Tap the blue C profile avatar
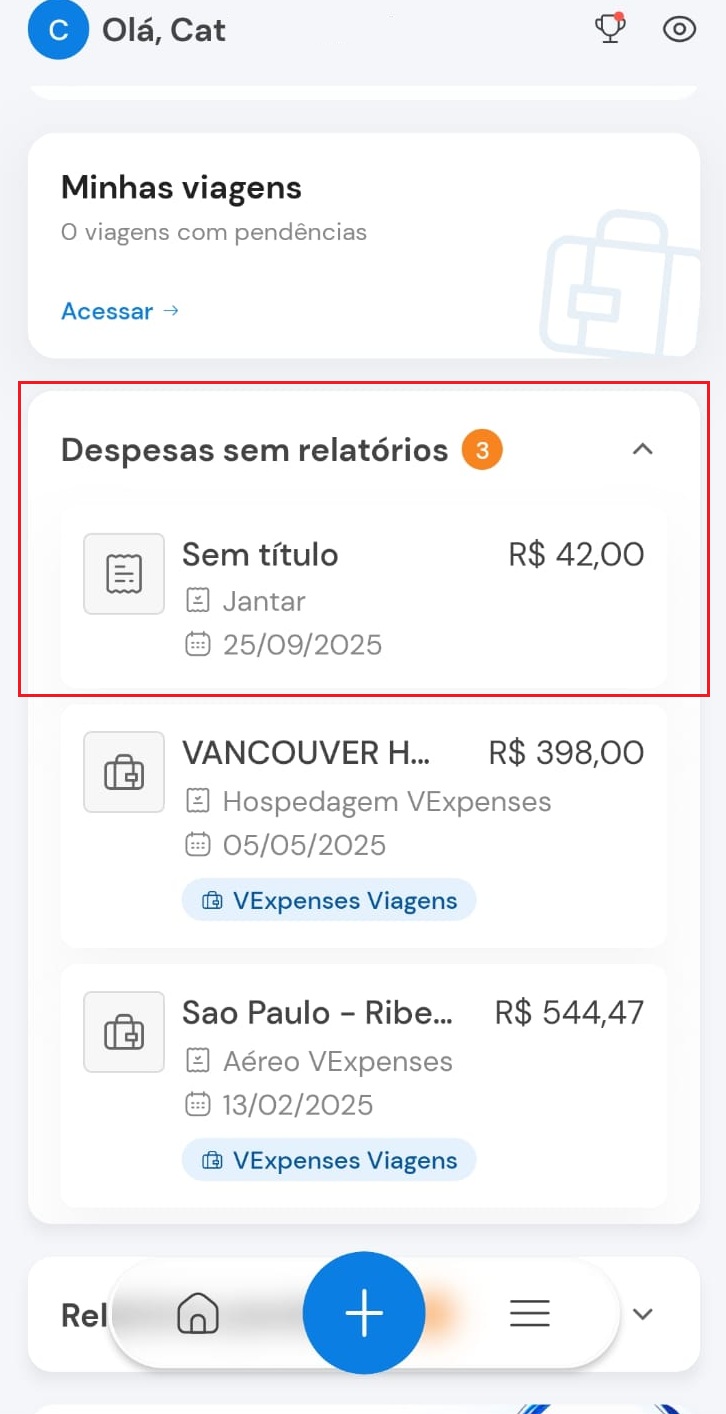Image resolution: width=726 pixels, height=1414 pixels. pos(58,30)
